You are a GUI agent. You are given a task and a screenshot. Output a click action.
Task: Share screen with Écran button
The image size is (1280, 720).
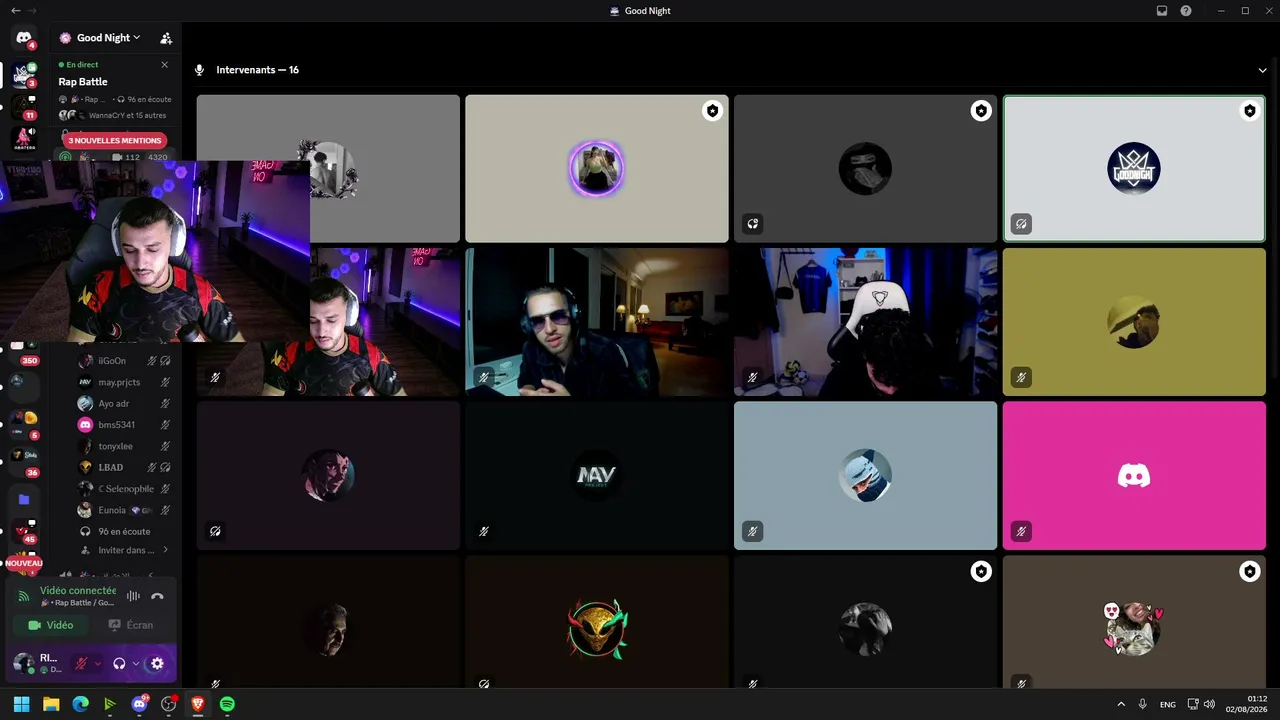tap(131, 625)
